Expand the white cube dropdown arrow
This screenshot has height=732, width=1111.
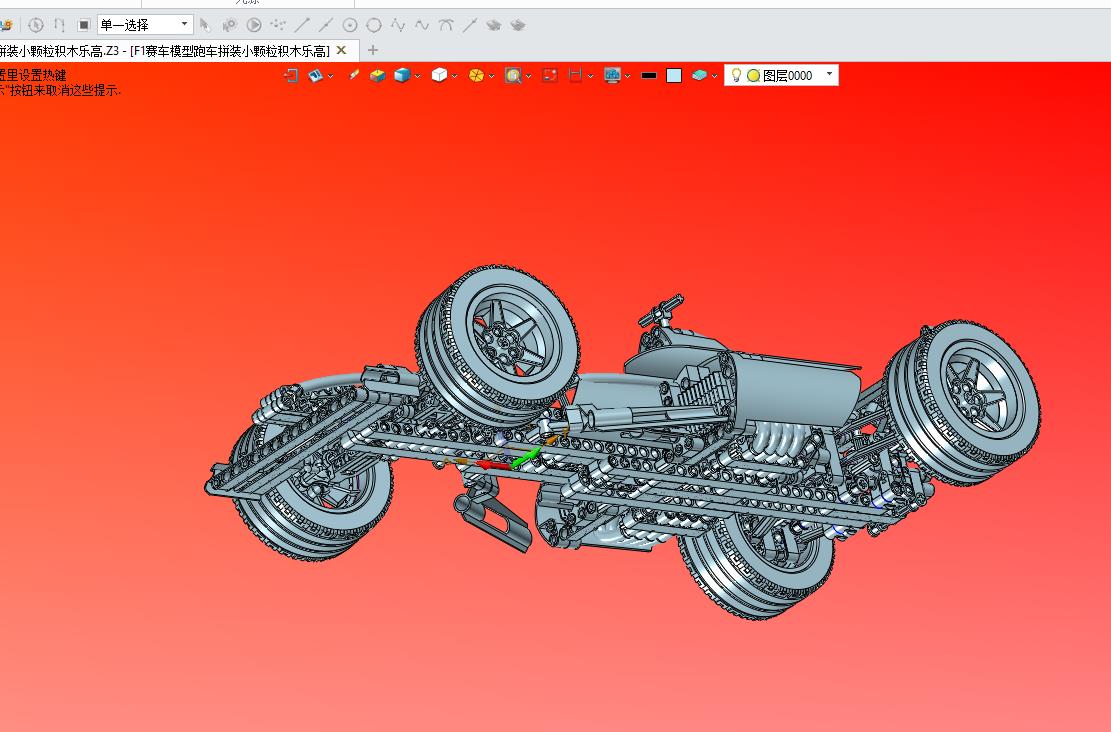click(x=454, y=76)
